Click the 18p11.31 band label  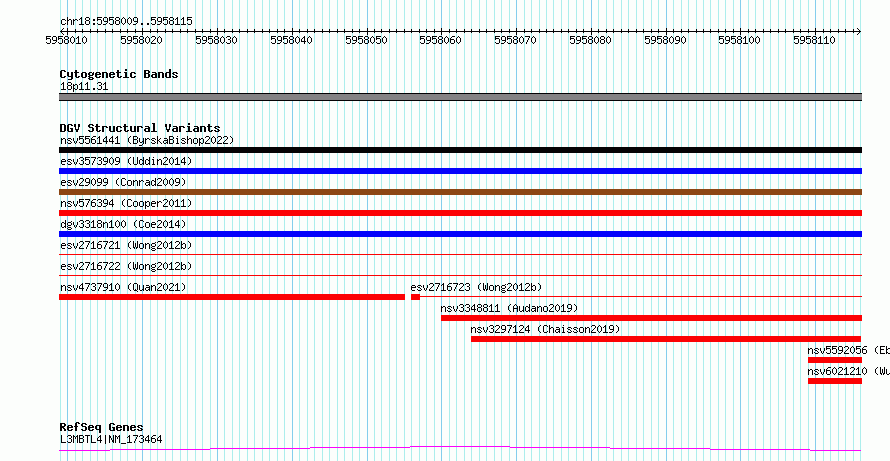pyautogui.click(x=84, y=87)
